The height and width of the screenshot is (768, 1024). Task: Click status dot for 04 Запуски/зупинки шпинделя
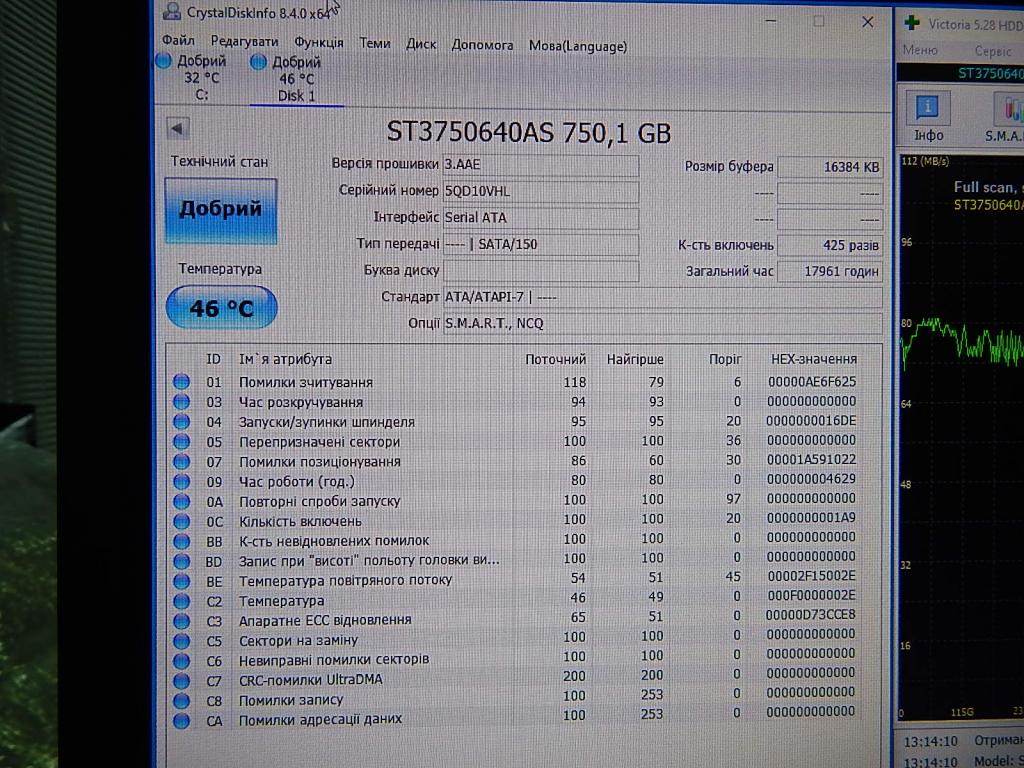click(x=182, y=422)
